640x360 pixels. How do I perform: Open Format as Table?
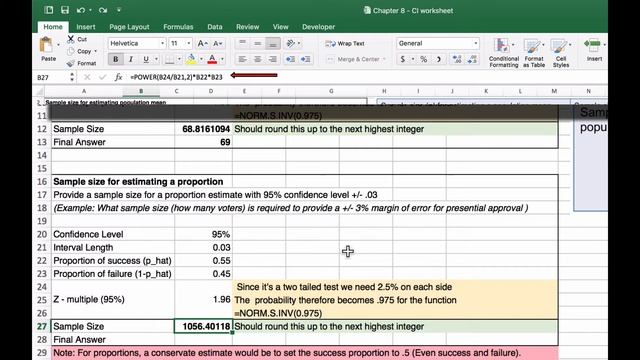[x=534, y=52]
